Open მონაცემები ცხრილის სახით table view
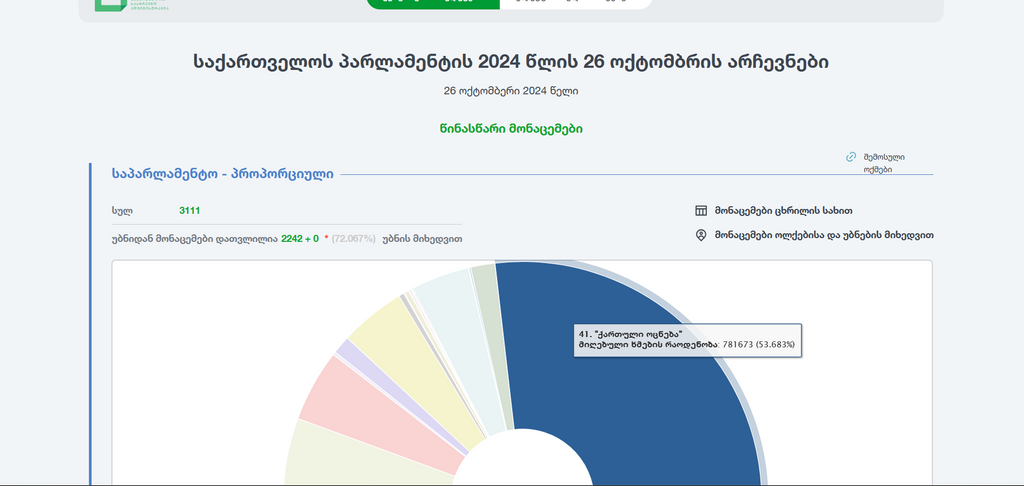The image size is (1024, 486). (783, 211)
